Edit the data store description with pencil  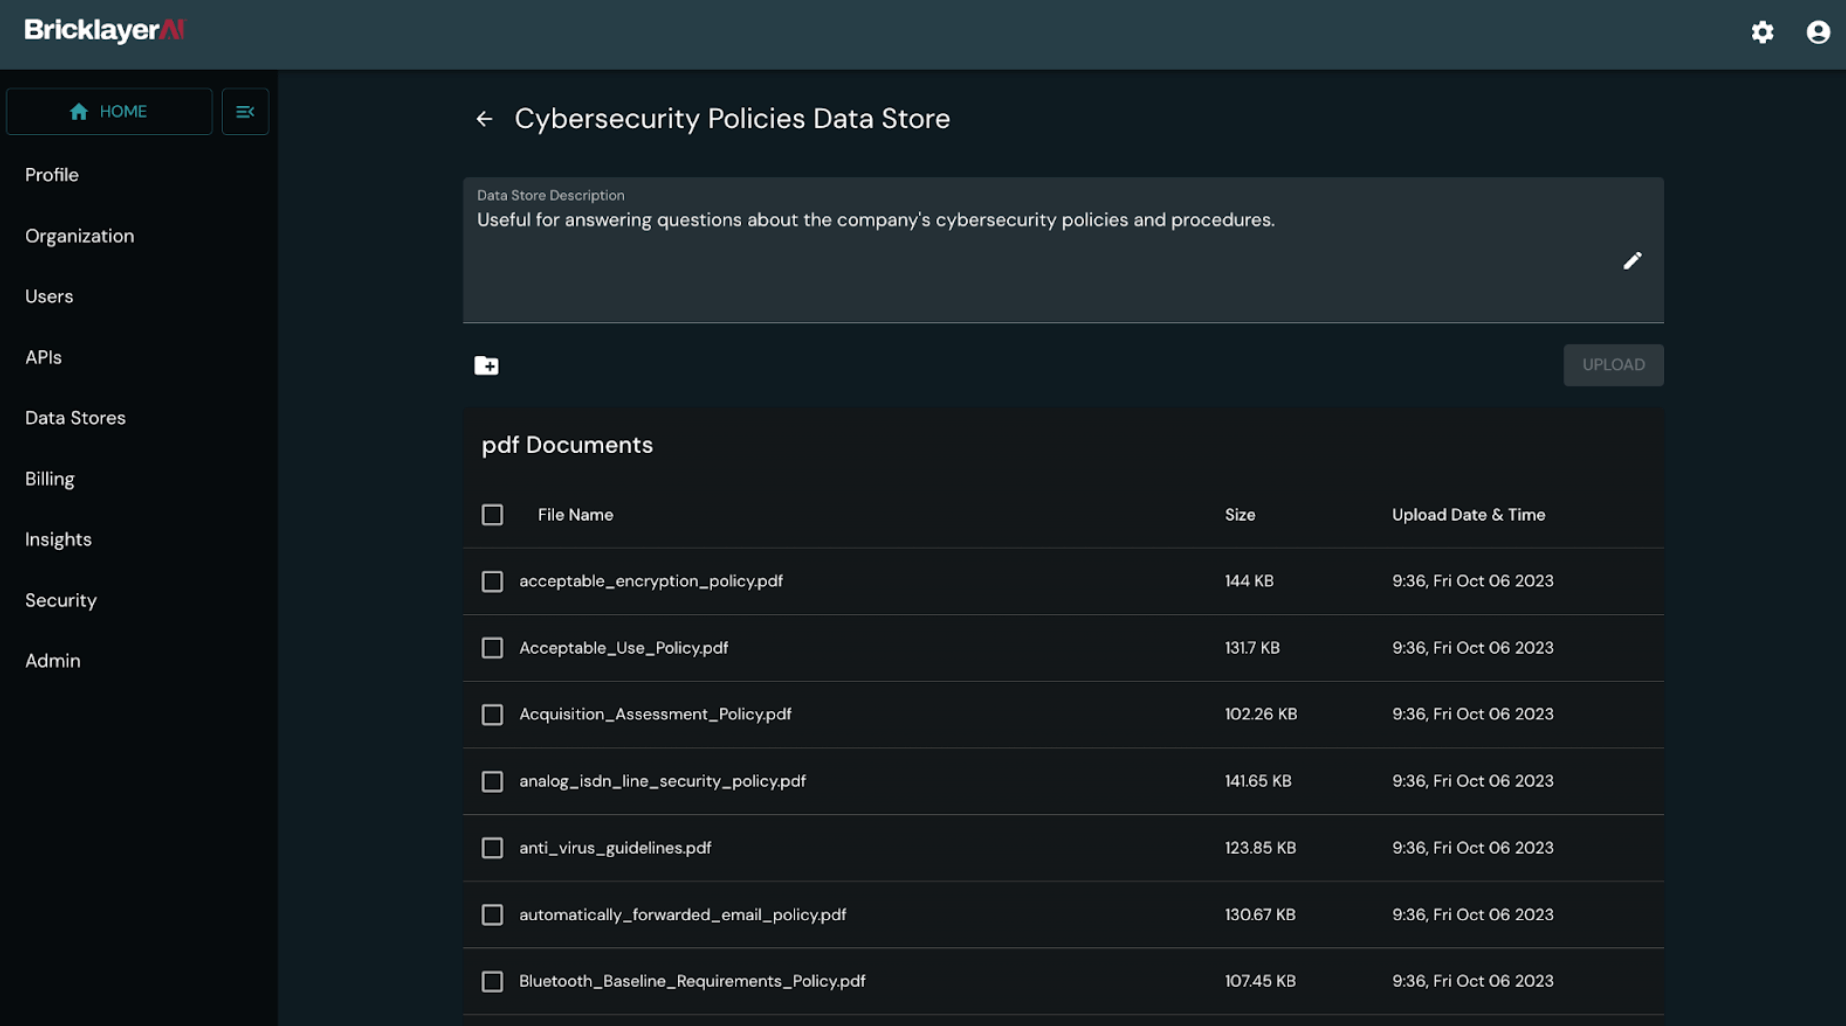pos(1631,261)
